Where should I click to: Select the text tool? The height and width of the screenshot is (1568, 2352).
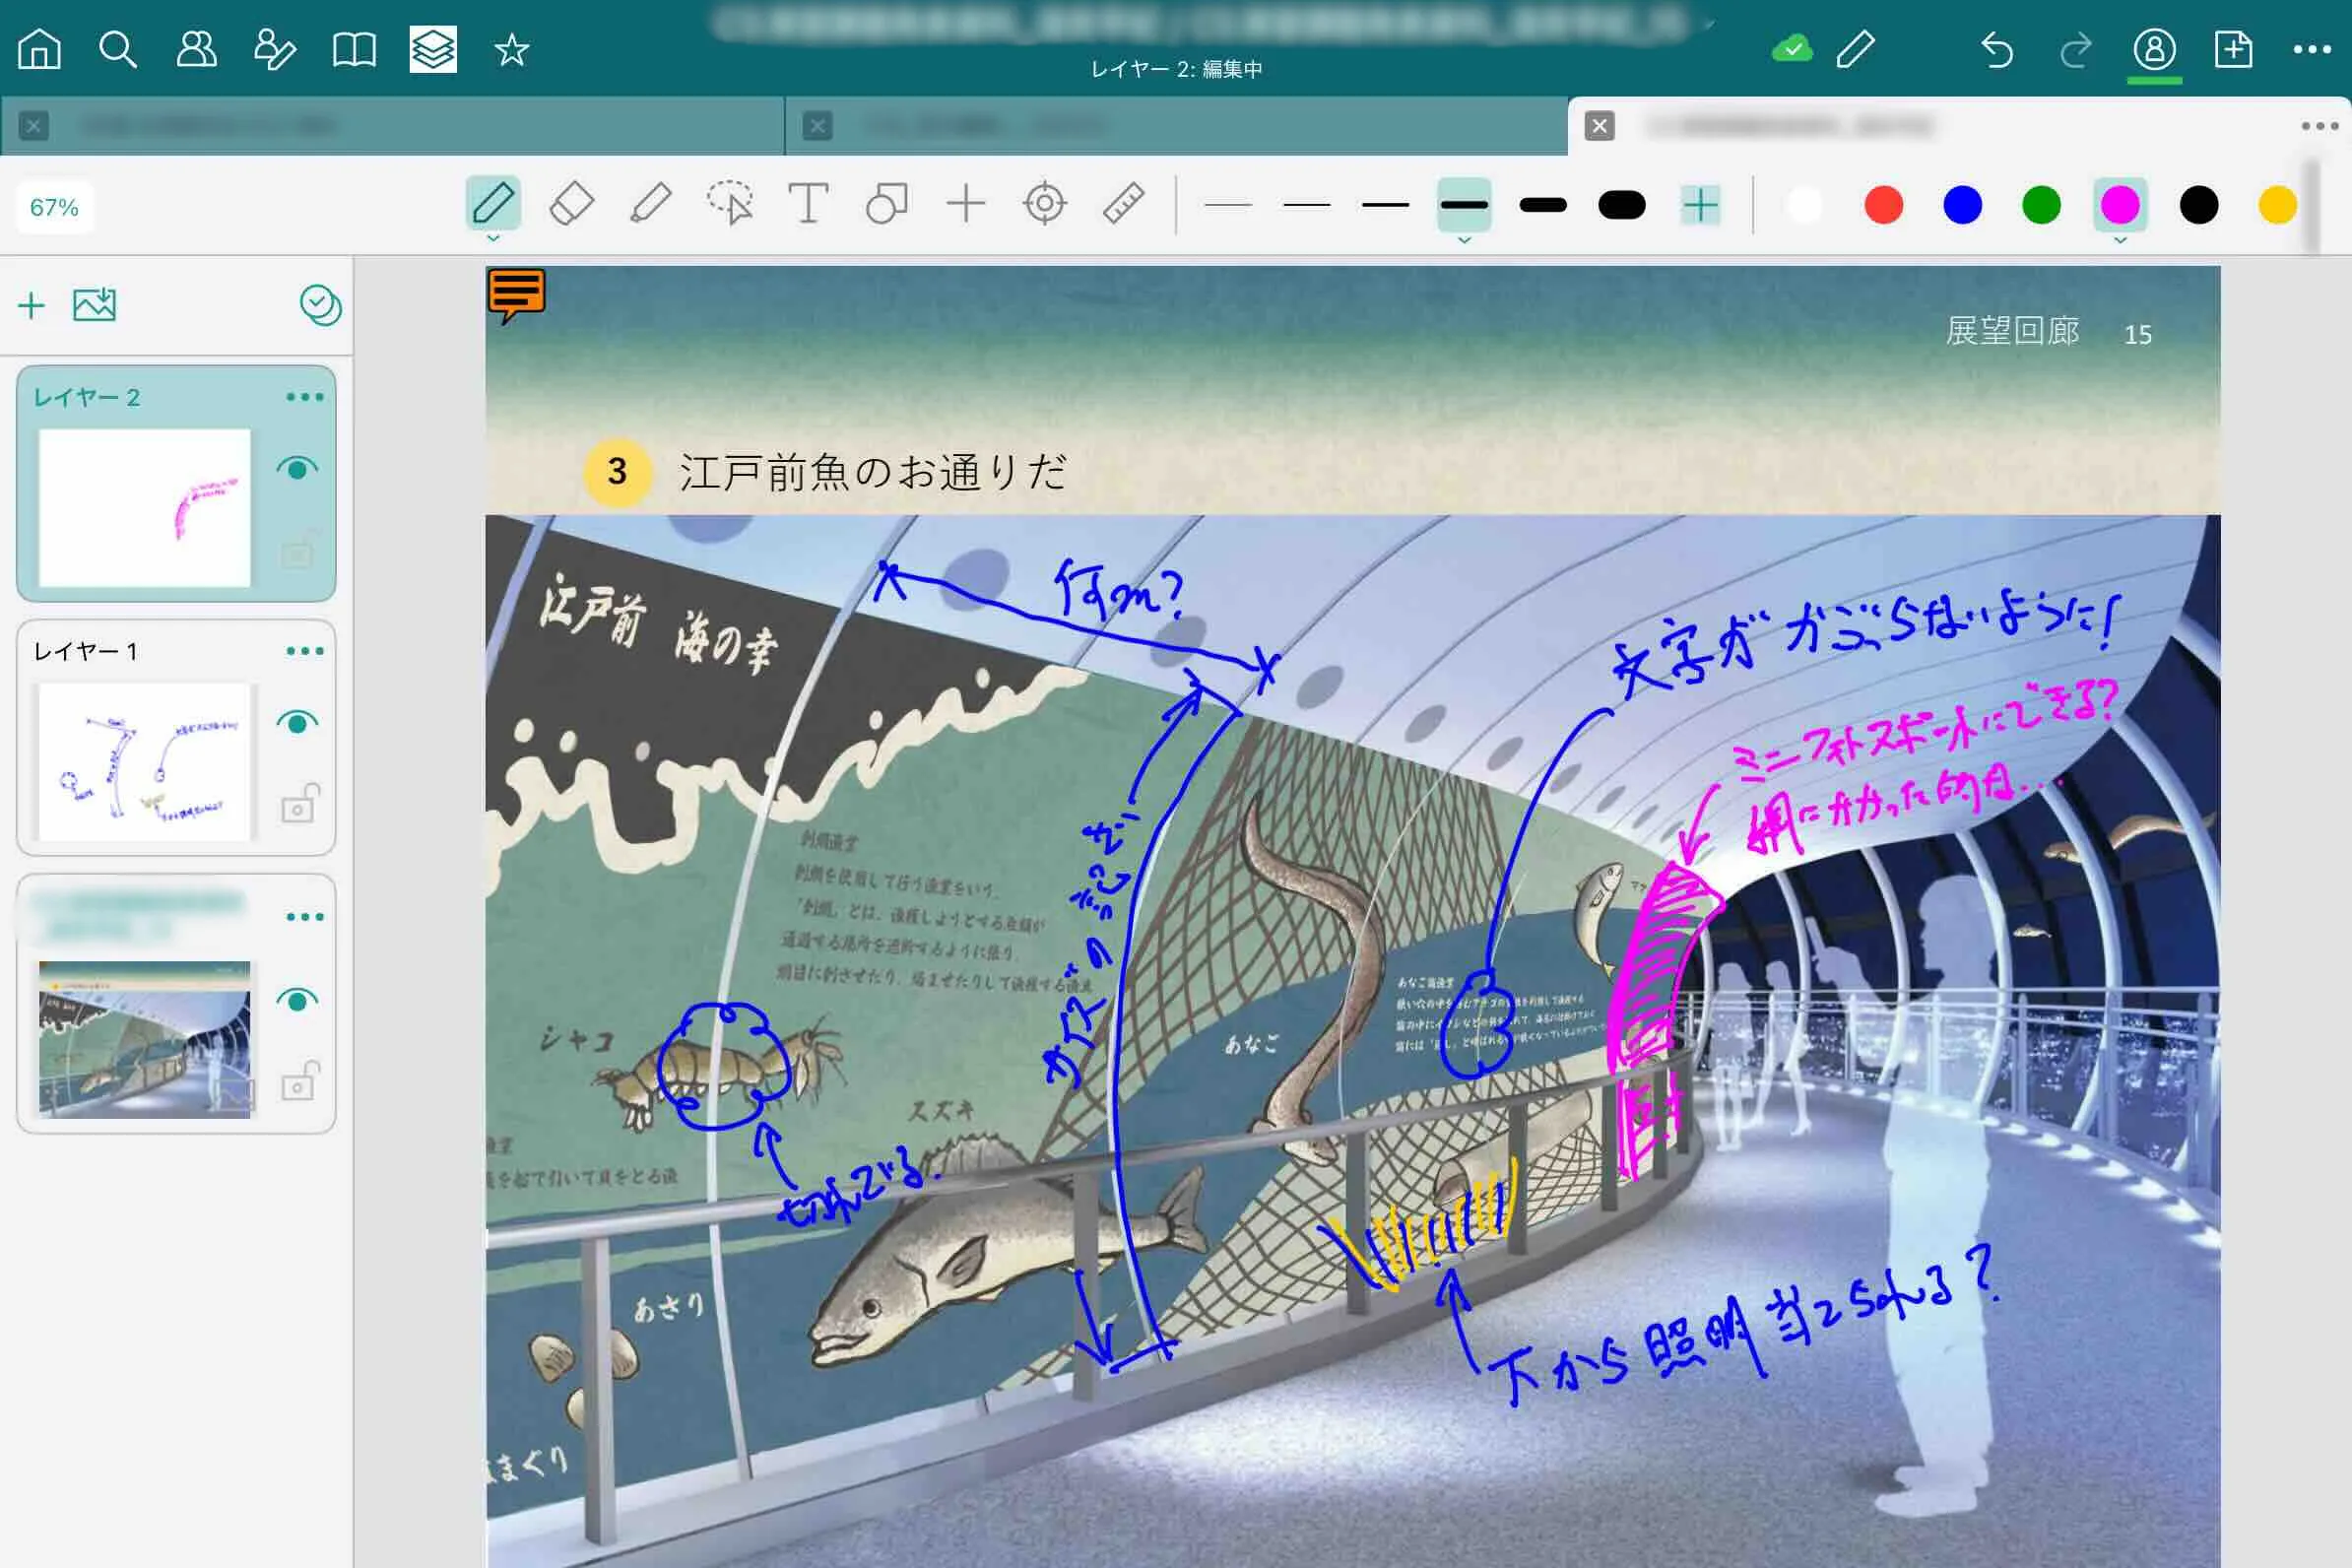808,204
